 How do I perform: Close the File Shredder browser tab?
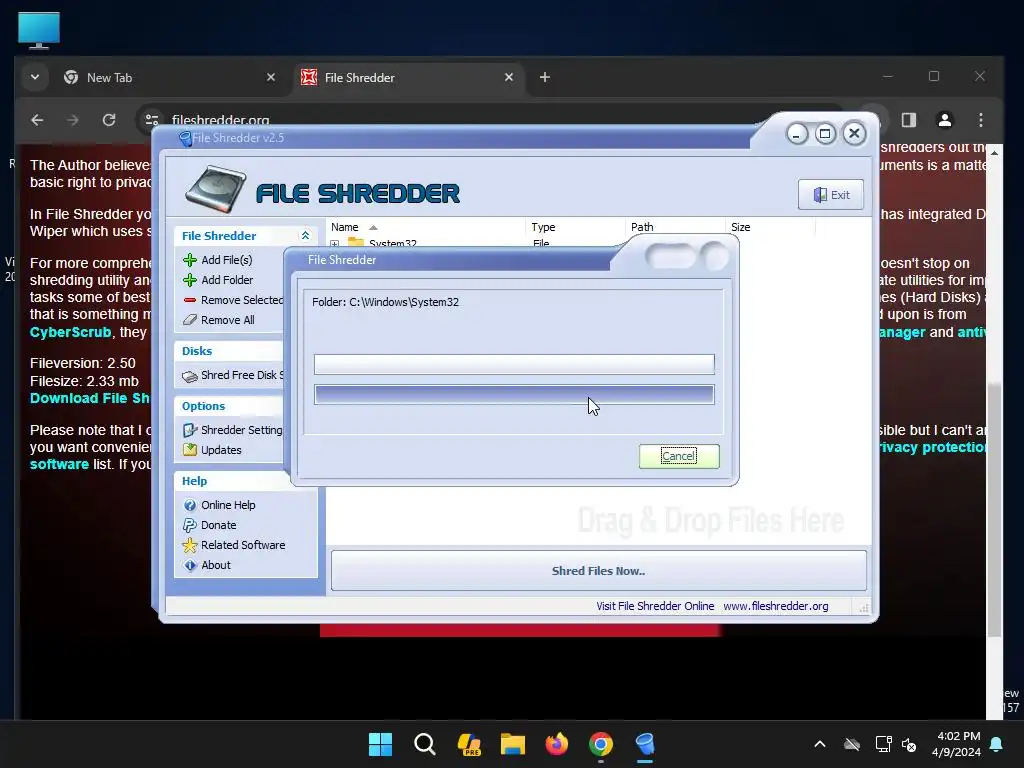pyautogui.click(x=509, y=78)
